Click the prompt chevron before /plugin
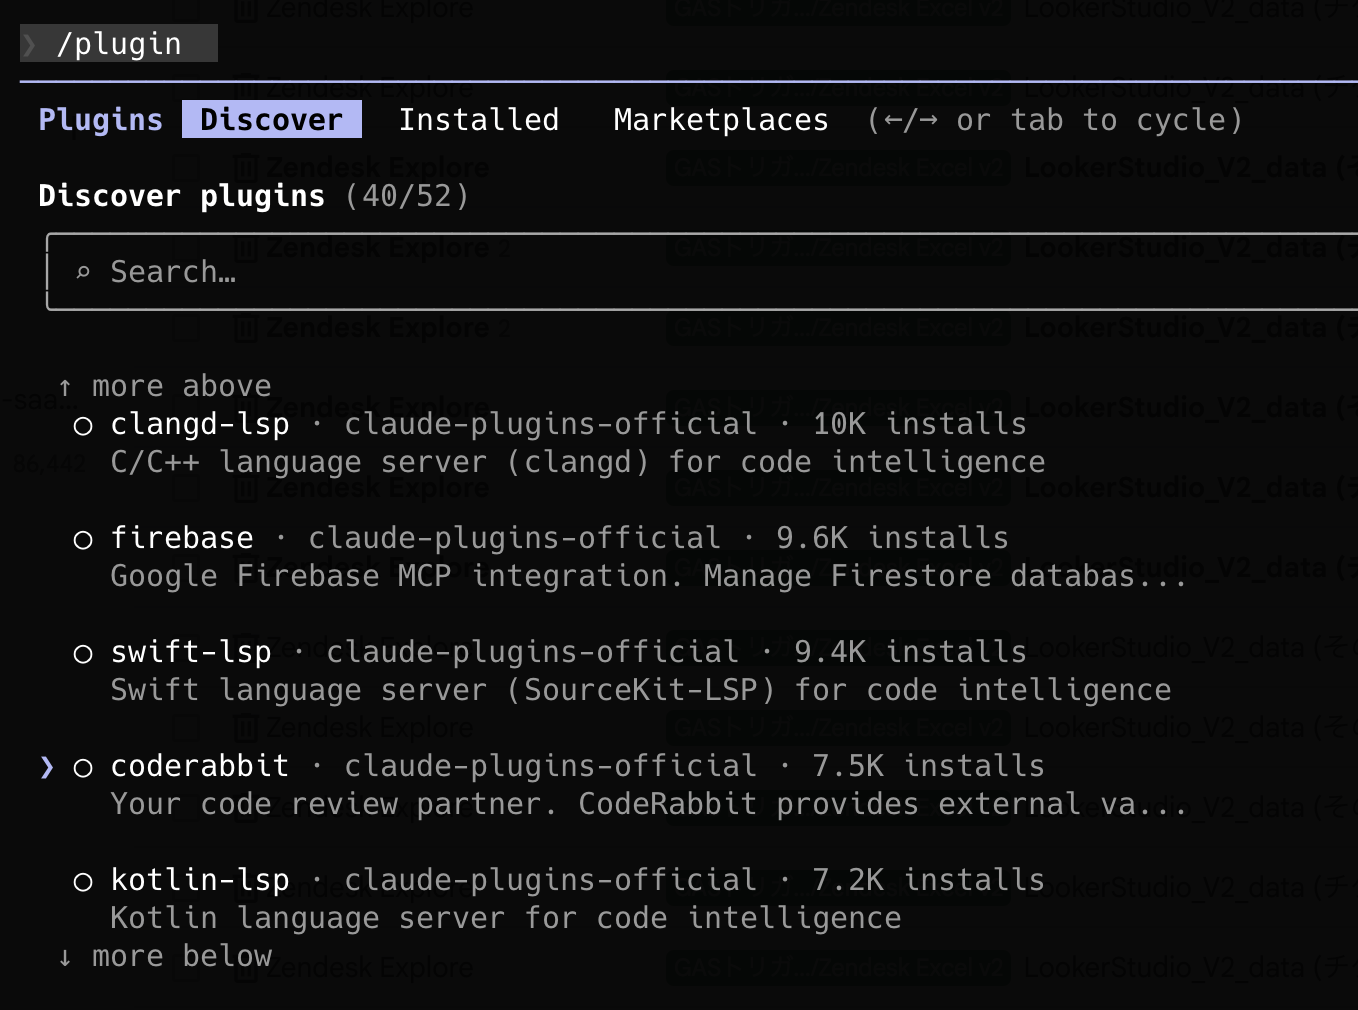 point(30,44)
